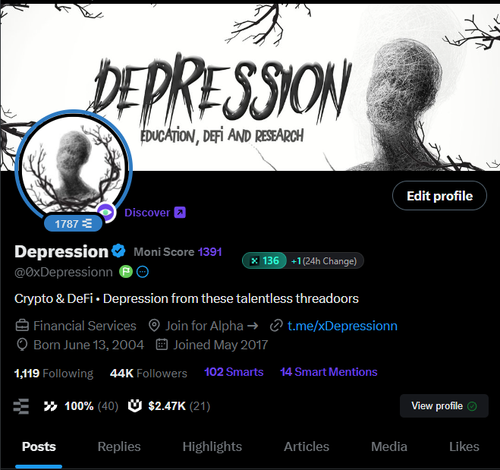Open the 102 Smarts link
The image size is (500, 470).
(234, 372)
